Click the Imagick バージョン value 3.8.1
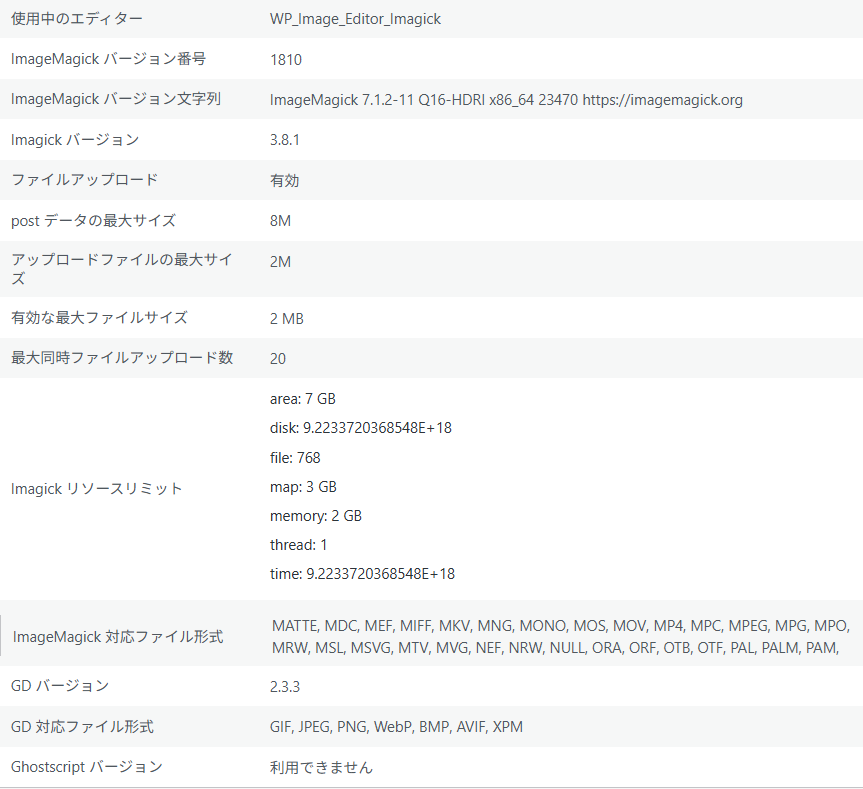The image size is (863, 789). pos(285,140)
